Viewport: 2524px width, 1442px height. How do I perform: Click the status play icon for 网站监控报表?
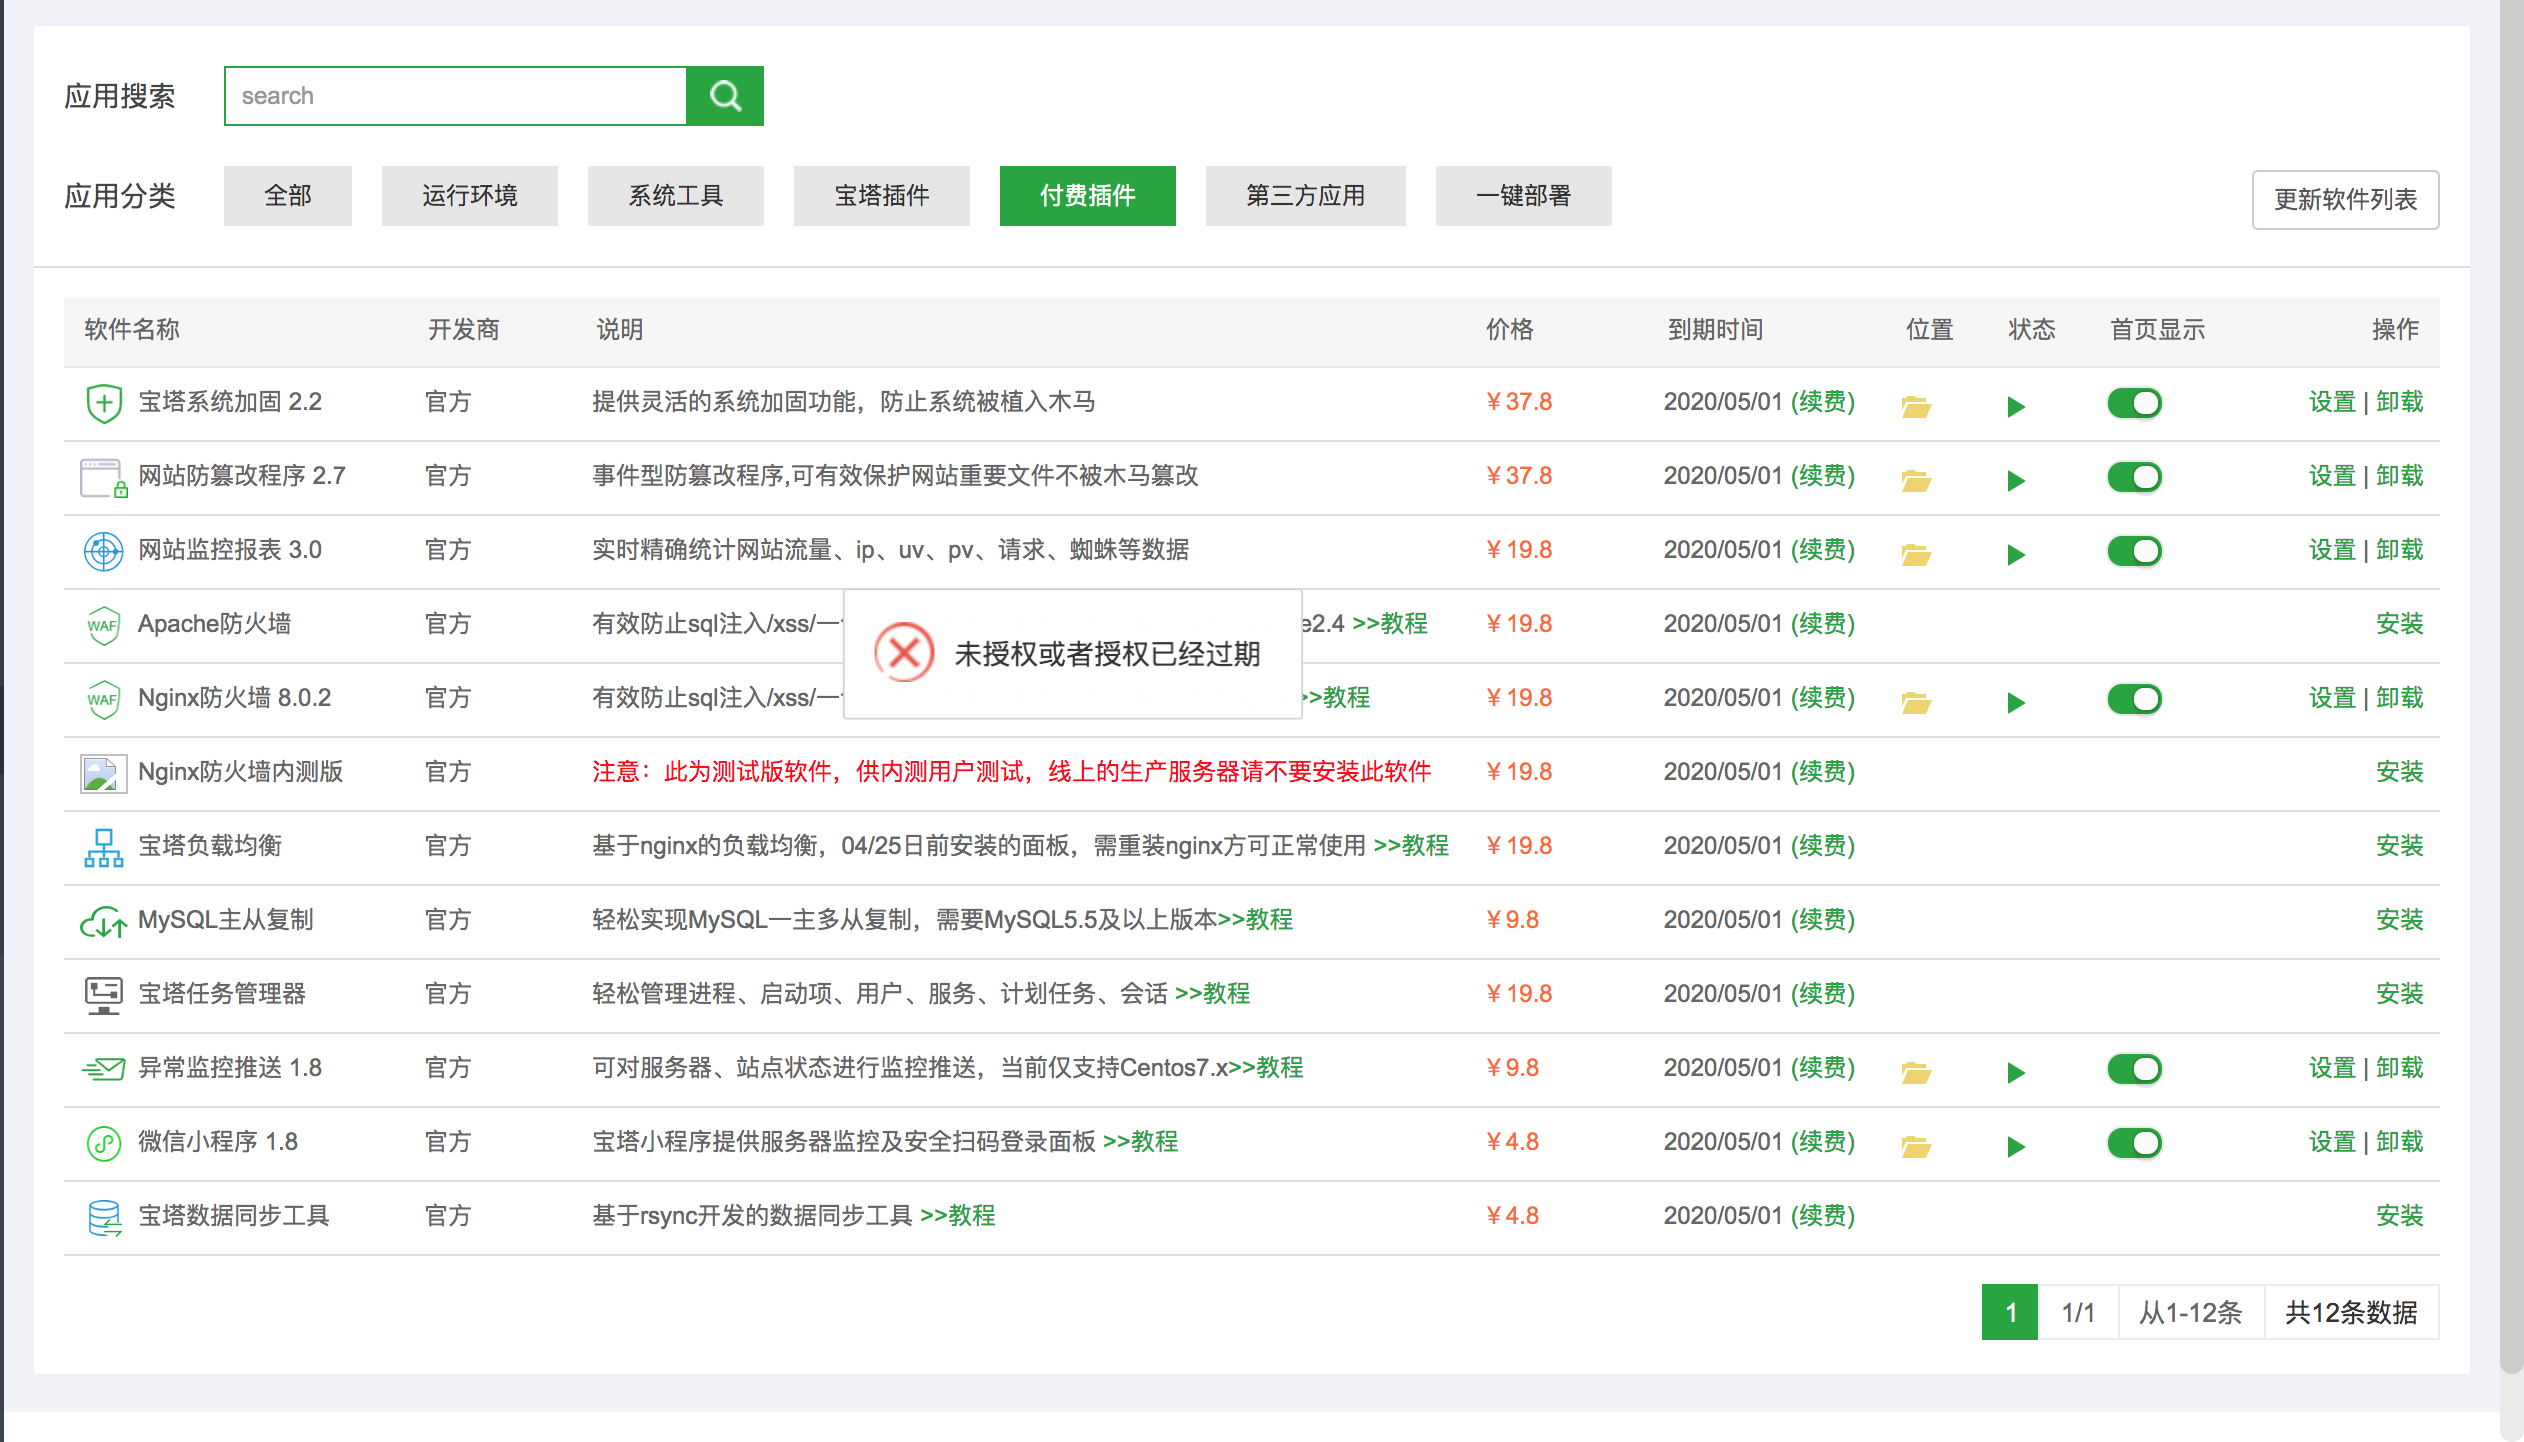coord(2016,554)
